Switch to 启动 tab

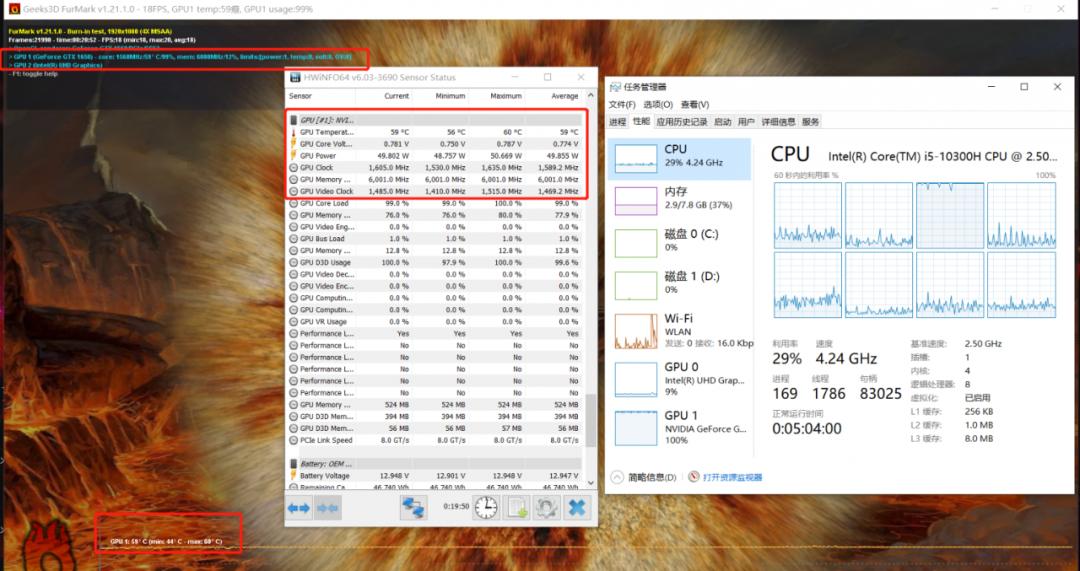pyautogui.click(x=722, y=122)
